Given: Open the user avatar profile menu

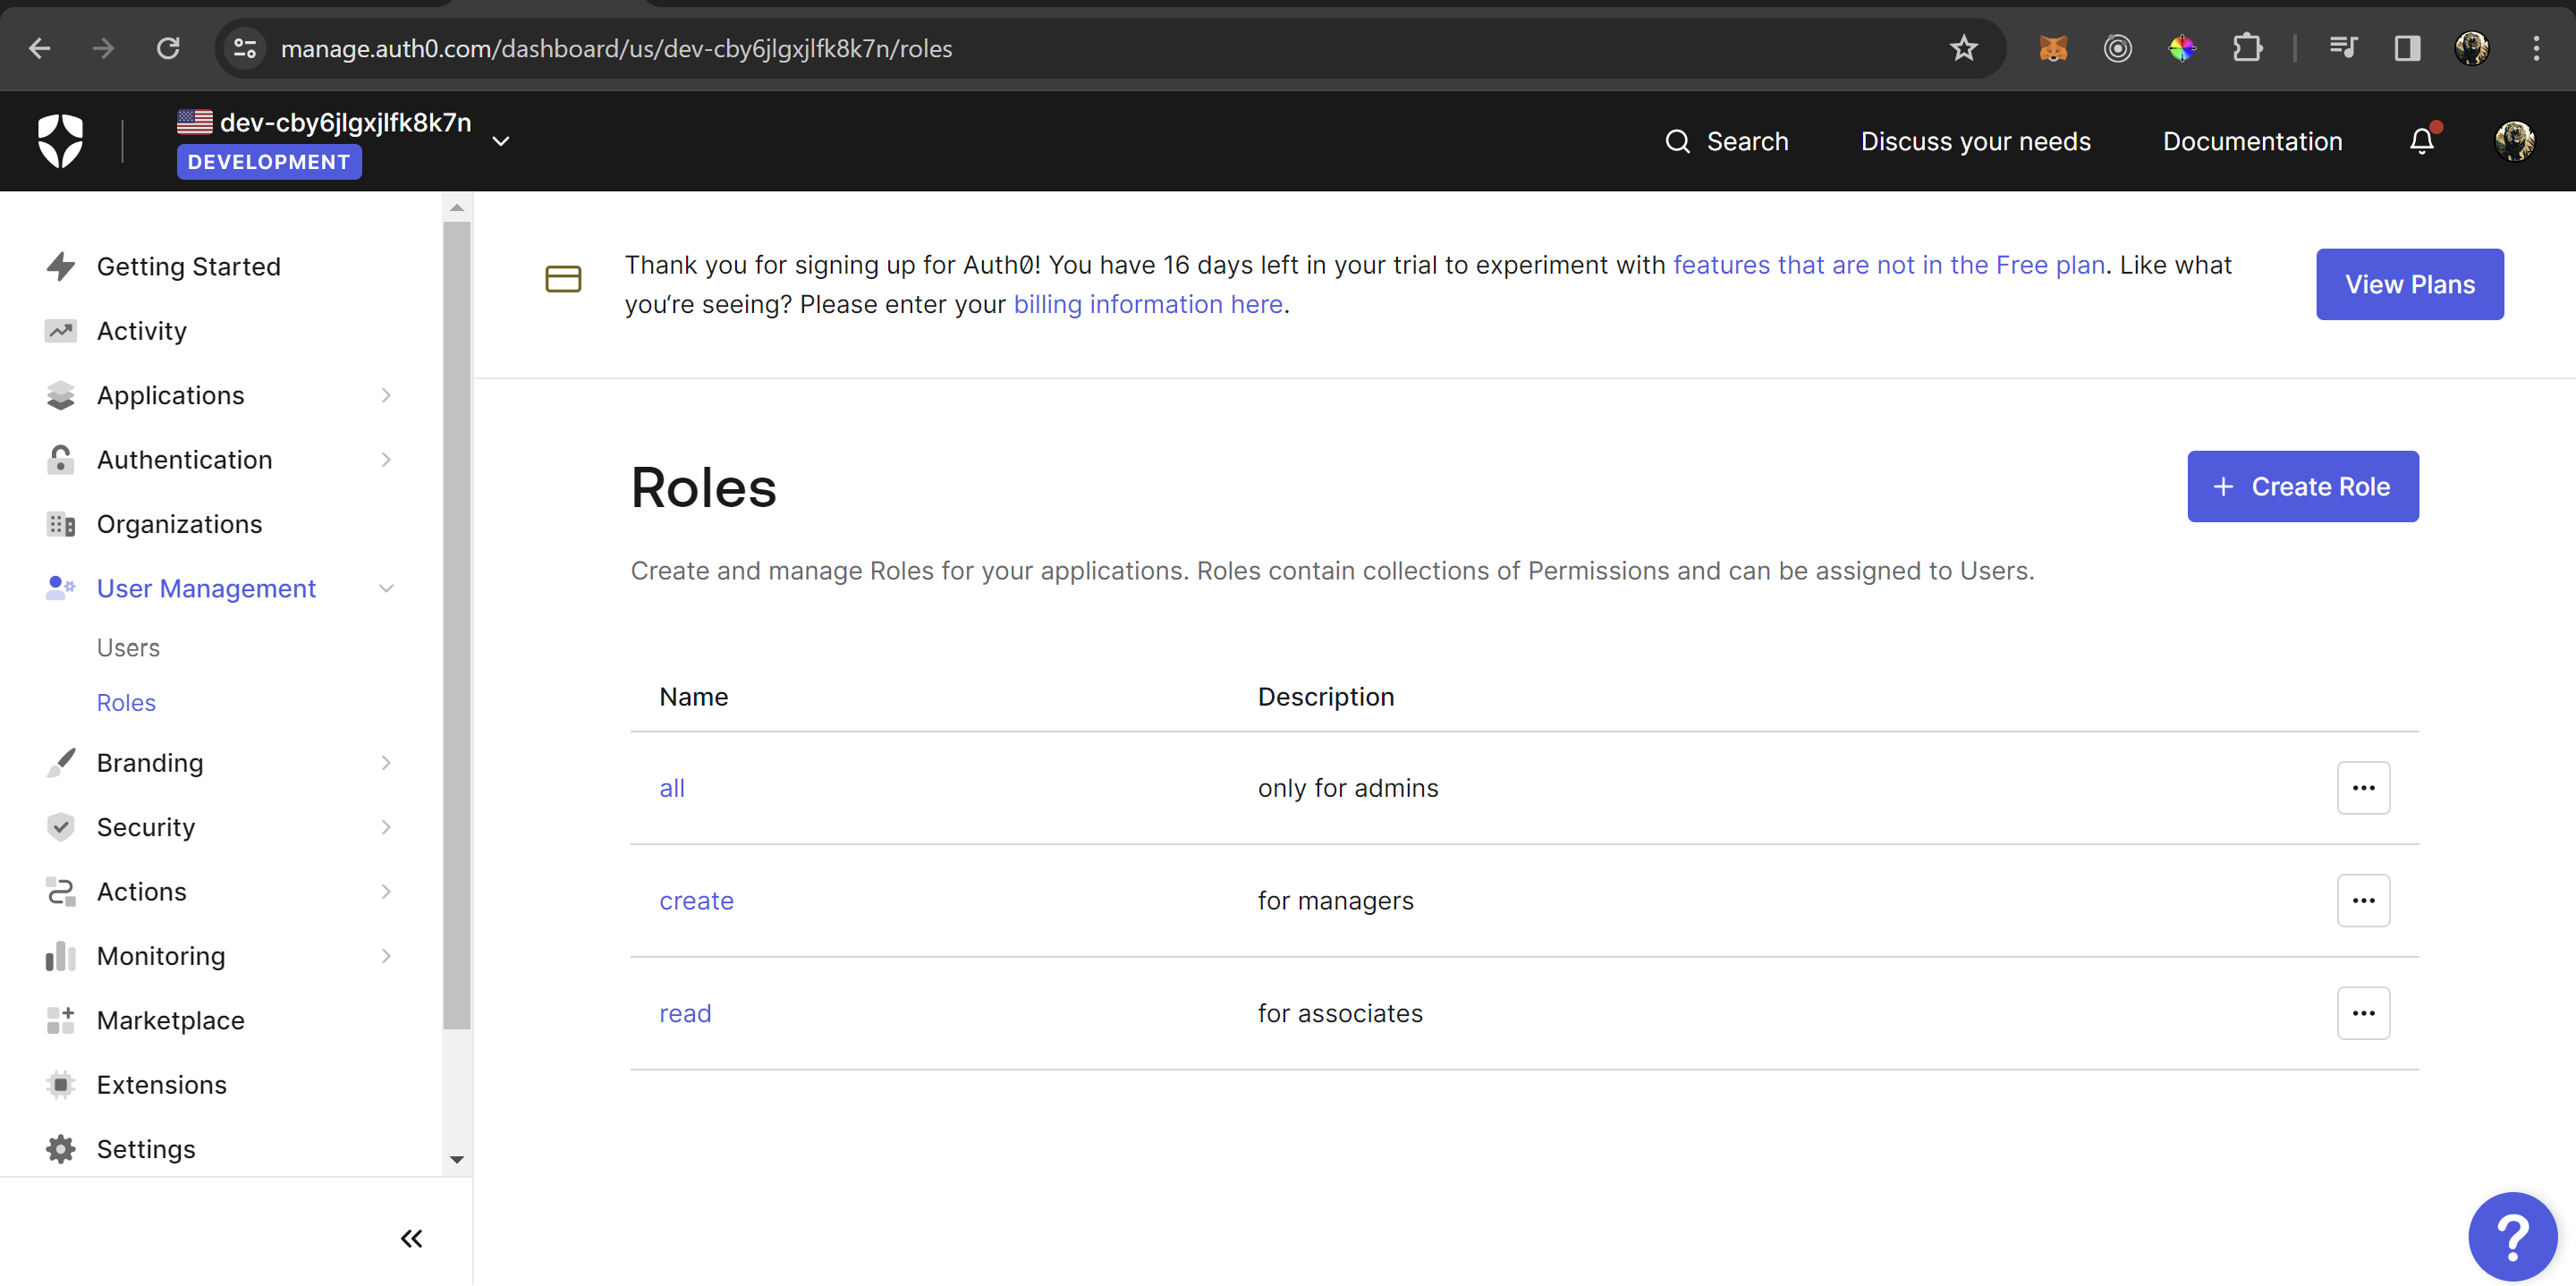Looking at the screenshot, I should click(x=2516, y=141).
